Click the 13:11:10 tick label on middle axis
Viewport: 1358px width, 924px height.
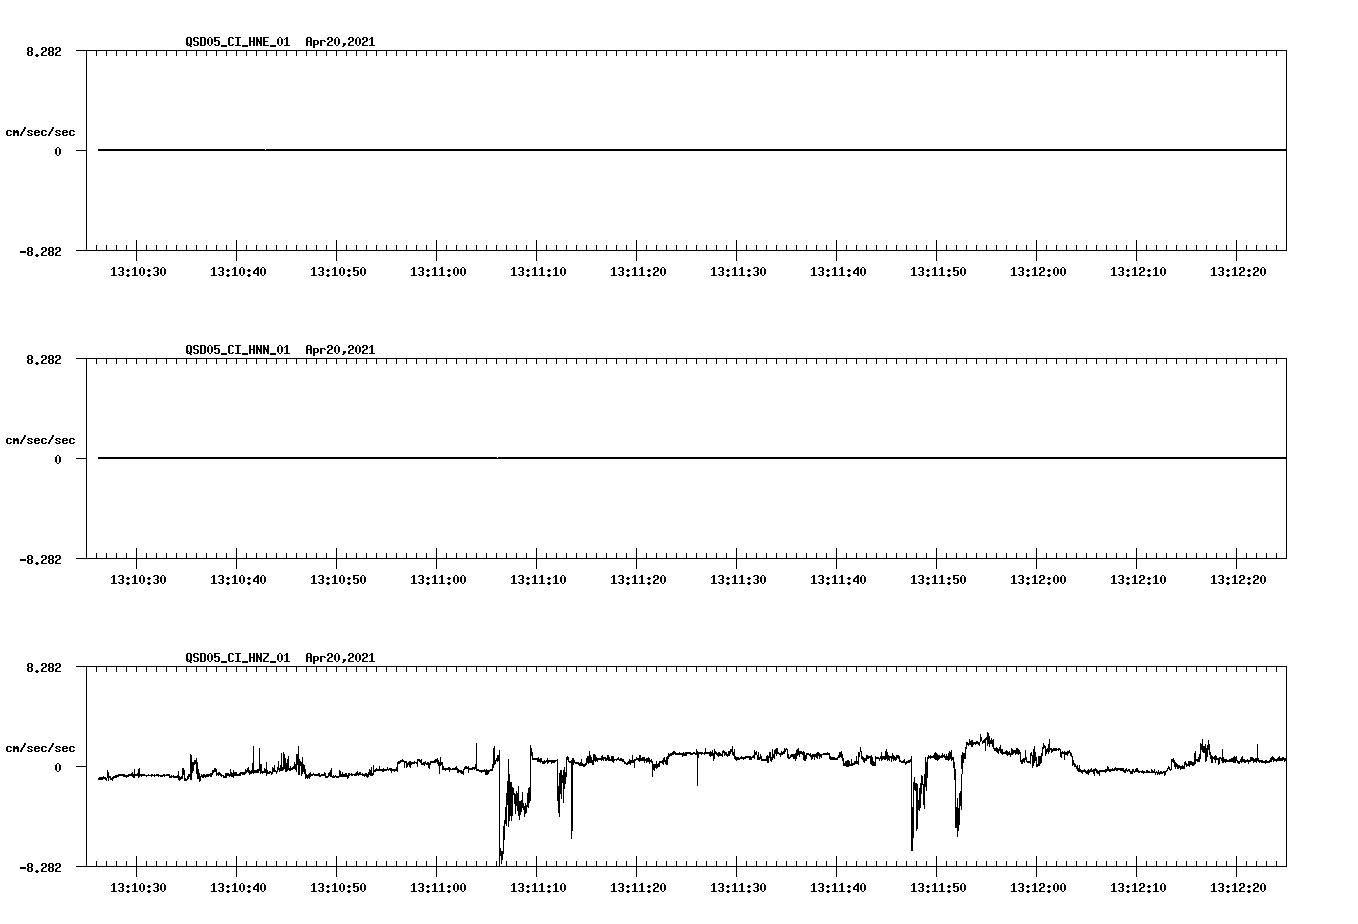coord(538,578)
